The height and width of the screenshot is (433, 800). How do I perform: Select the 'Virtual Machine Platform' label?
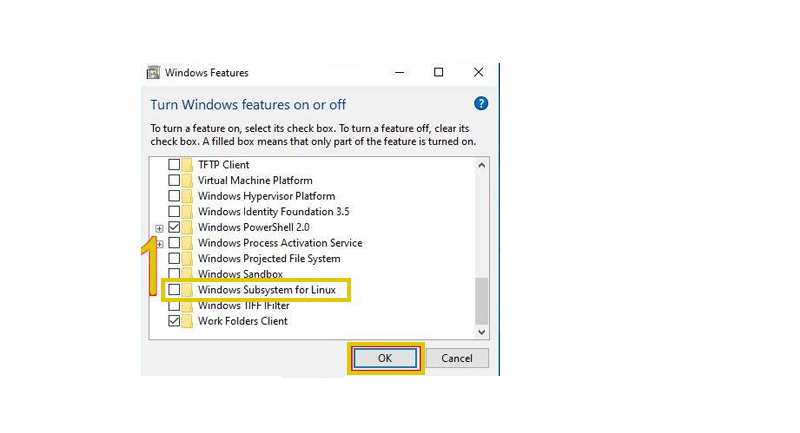point(255,181)
